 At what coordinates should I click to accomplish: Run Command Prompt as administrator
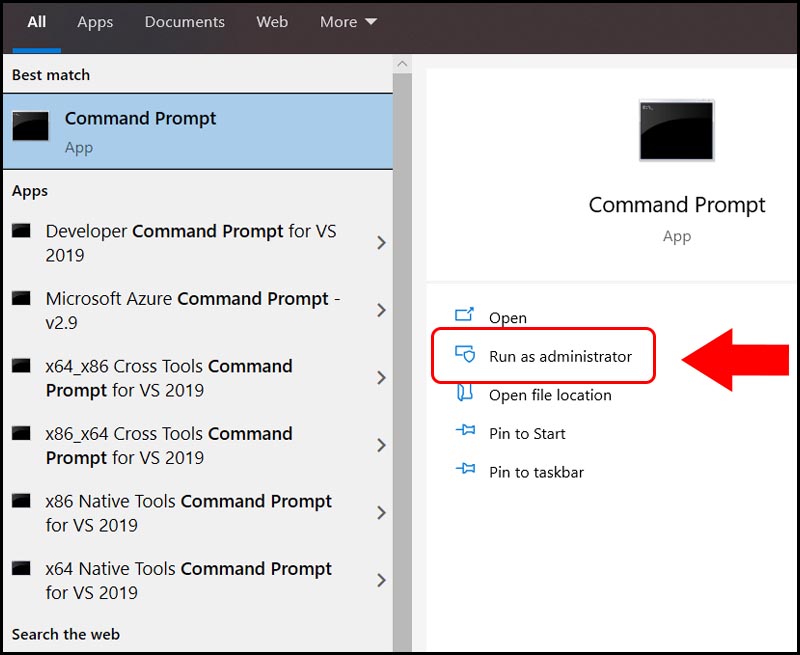coord(560,356)
